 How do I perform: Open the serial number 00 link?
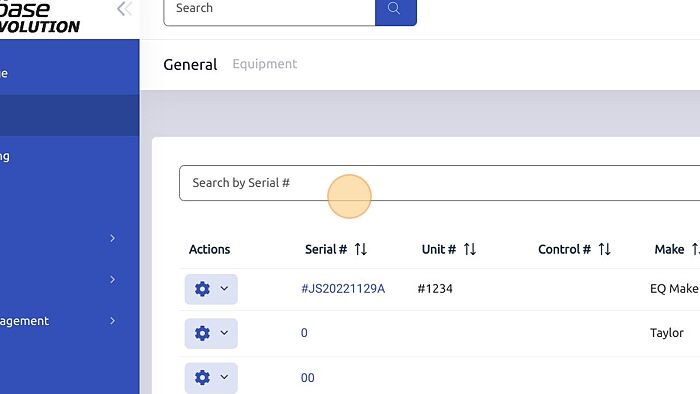point(308,378)
